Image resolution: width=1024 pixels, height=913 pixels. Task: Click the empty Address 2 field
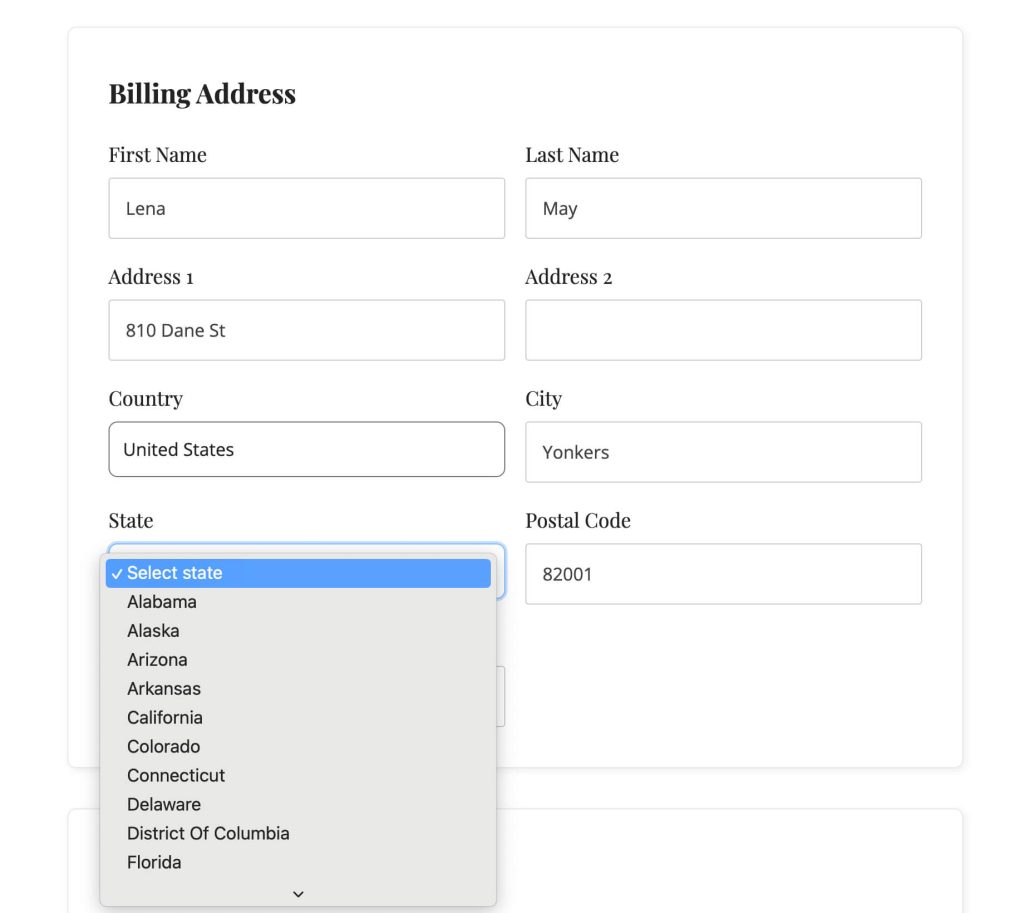click(723, 330)
